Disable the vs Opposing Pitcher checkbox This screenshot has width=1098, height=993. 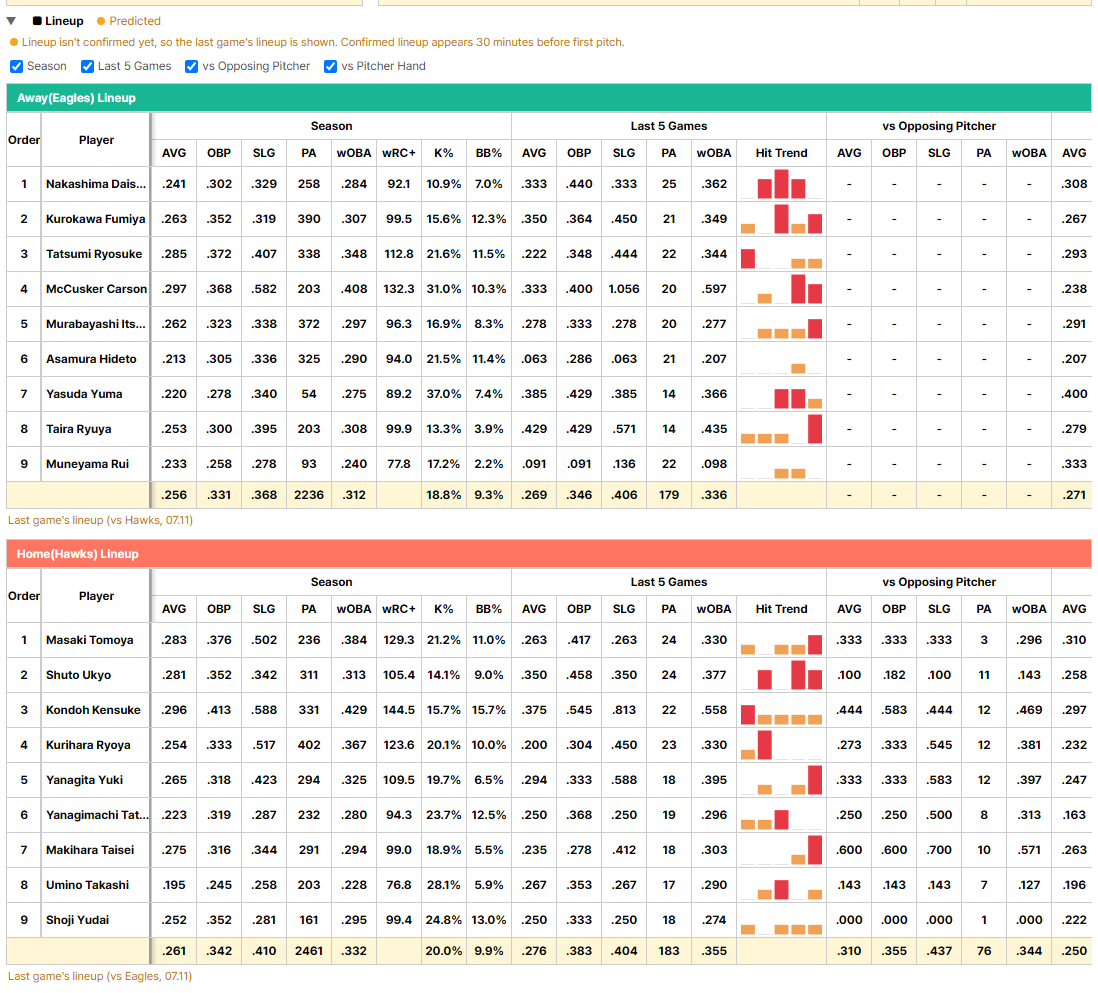(191, 67)
